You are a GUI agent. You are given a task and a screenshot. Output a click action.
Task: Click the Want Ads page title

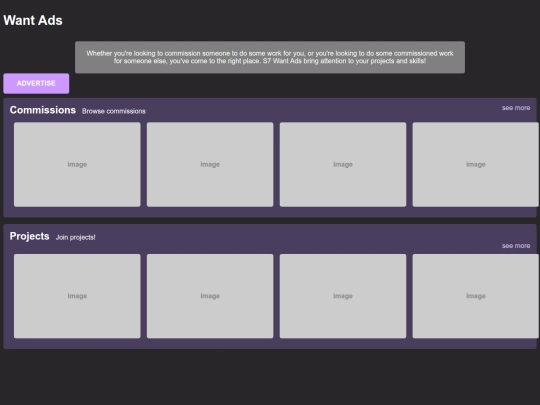pyautogui.click(x=33, y=20)
